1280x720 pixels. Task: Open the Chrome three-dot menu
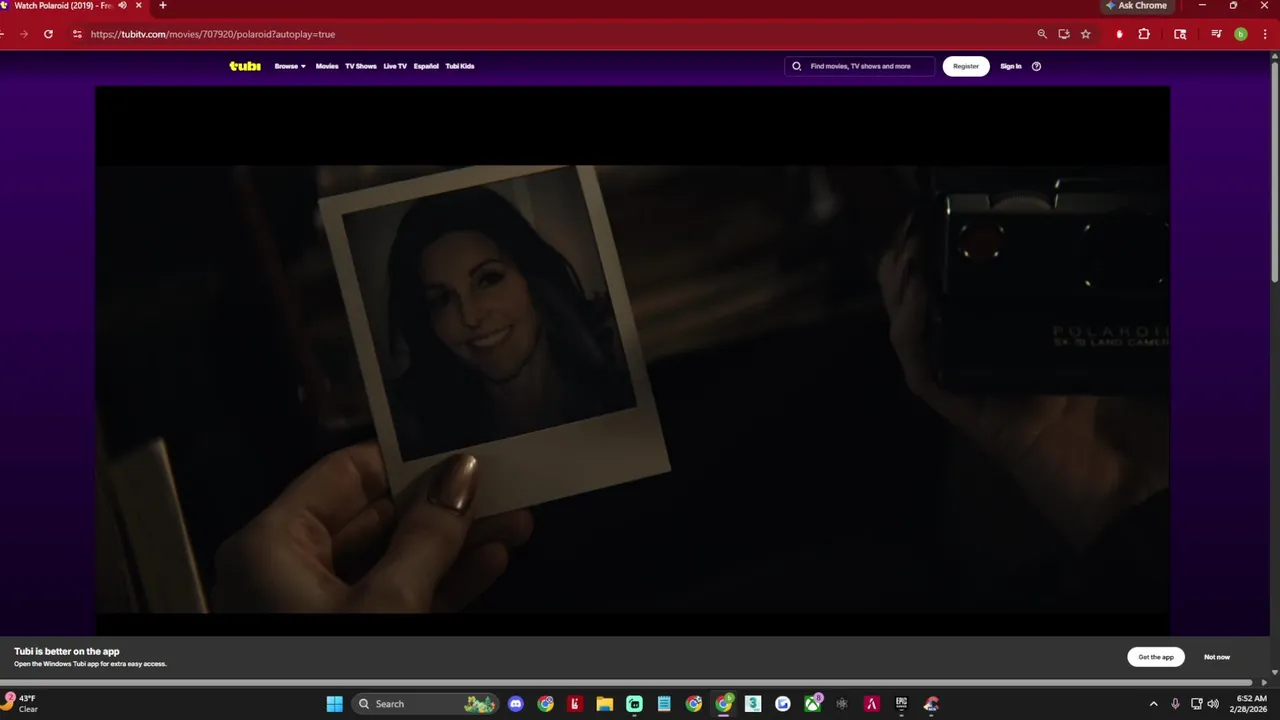click(x=1265, y=34)
